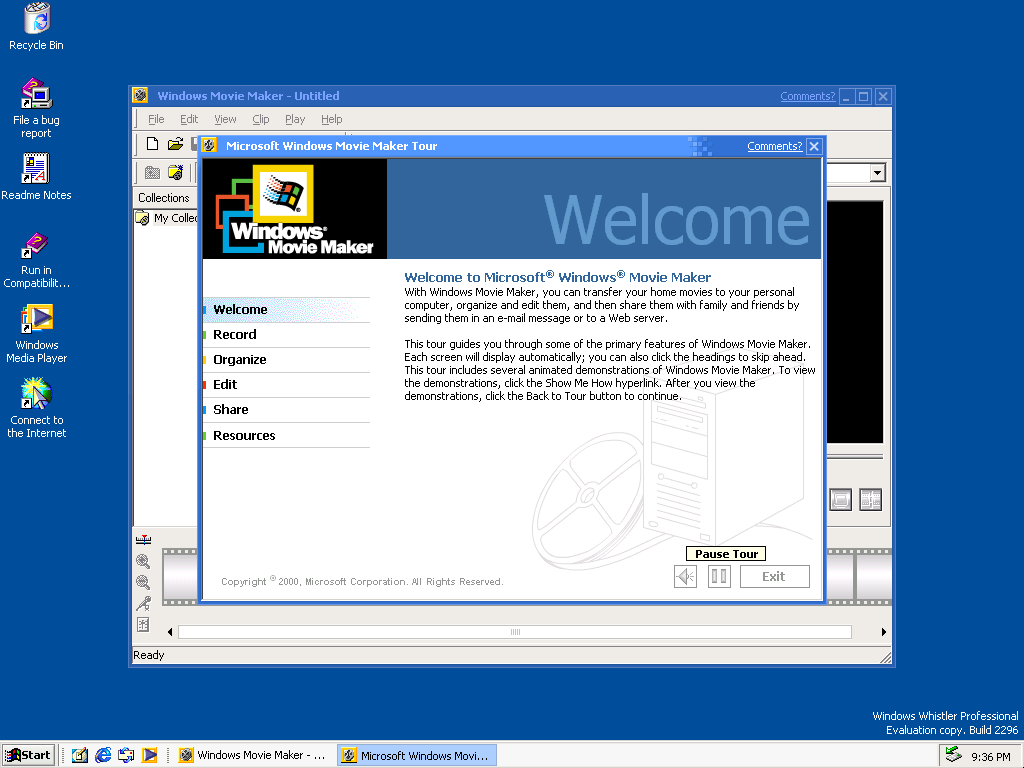This screenshot has height=768, width=1024.
Task: Pause the tour with pause button
Action: tap(719, 577)
